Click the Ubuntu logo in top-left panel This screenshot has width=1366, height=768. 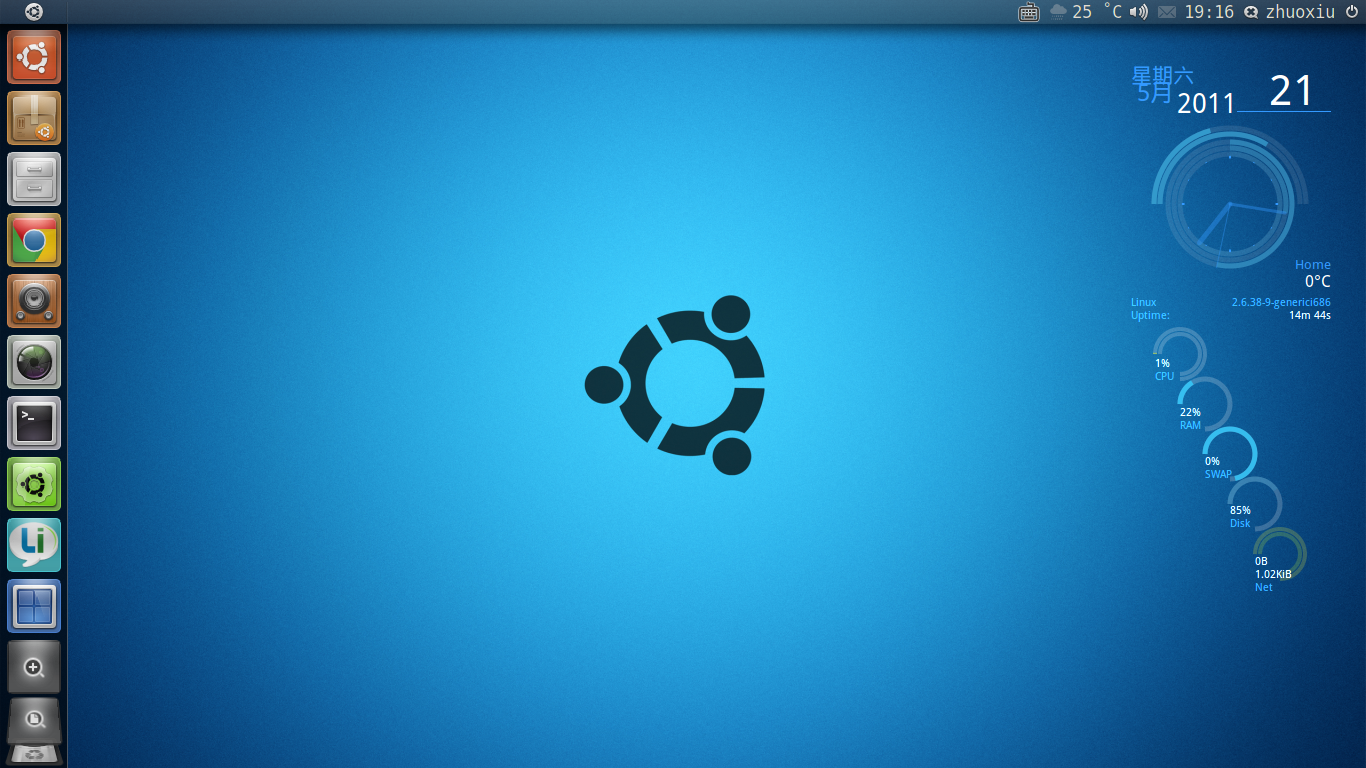coord(34,12)
